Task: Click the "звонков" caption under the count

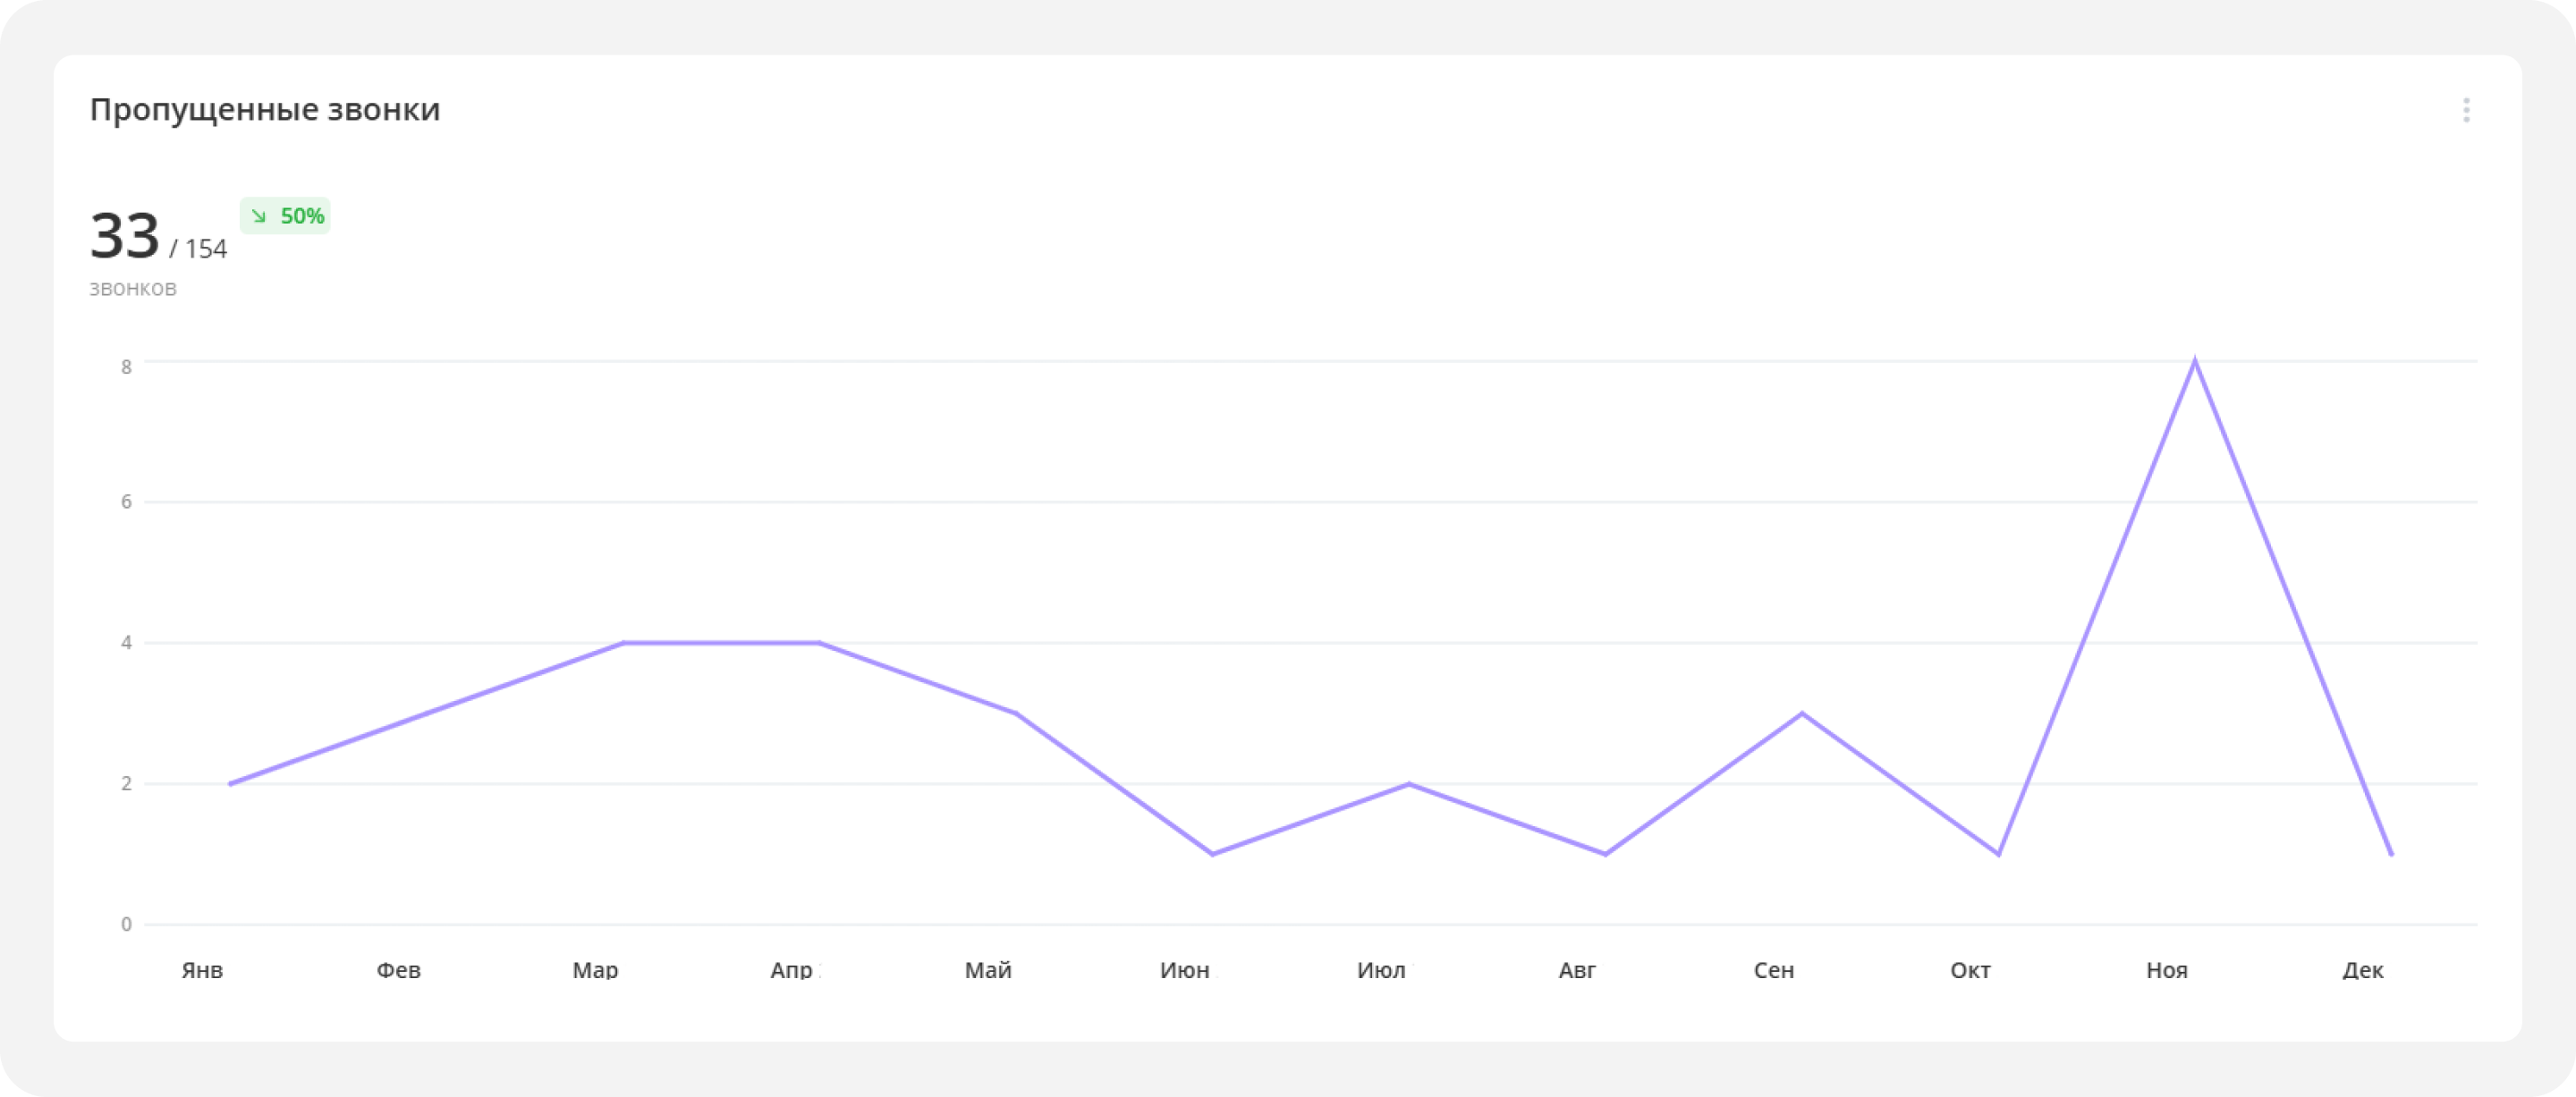Action: [x=133, y=289]
